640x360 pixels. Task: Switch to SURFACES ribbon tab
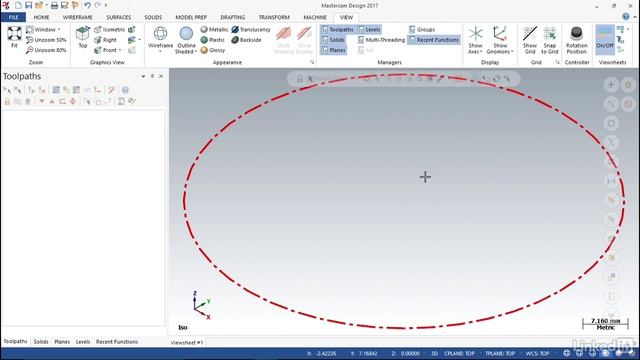[x=119, y=17]
